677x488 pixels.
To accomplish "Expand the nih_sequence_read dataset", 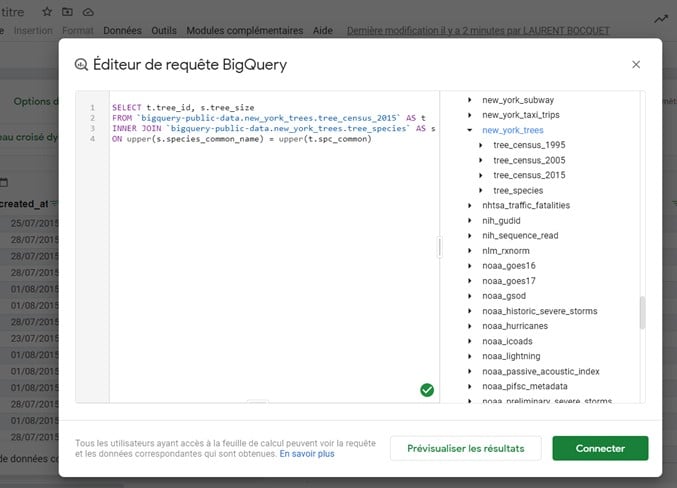I will (470, 236).
